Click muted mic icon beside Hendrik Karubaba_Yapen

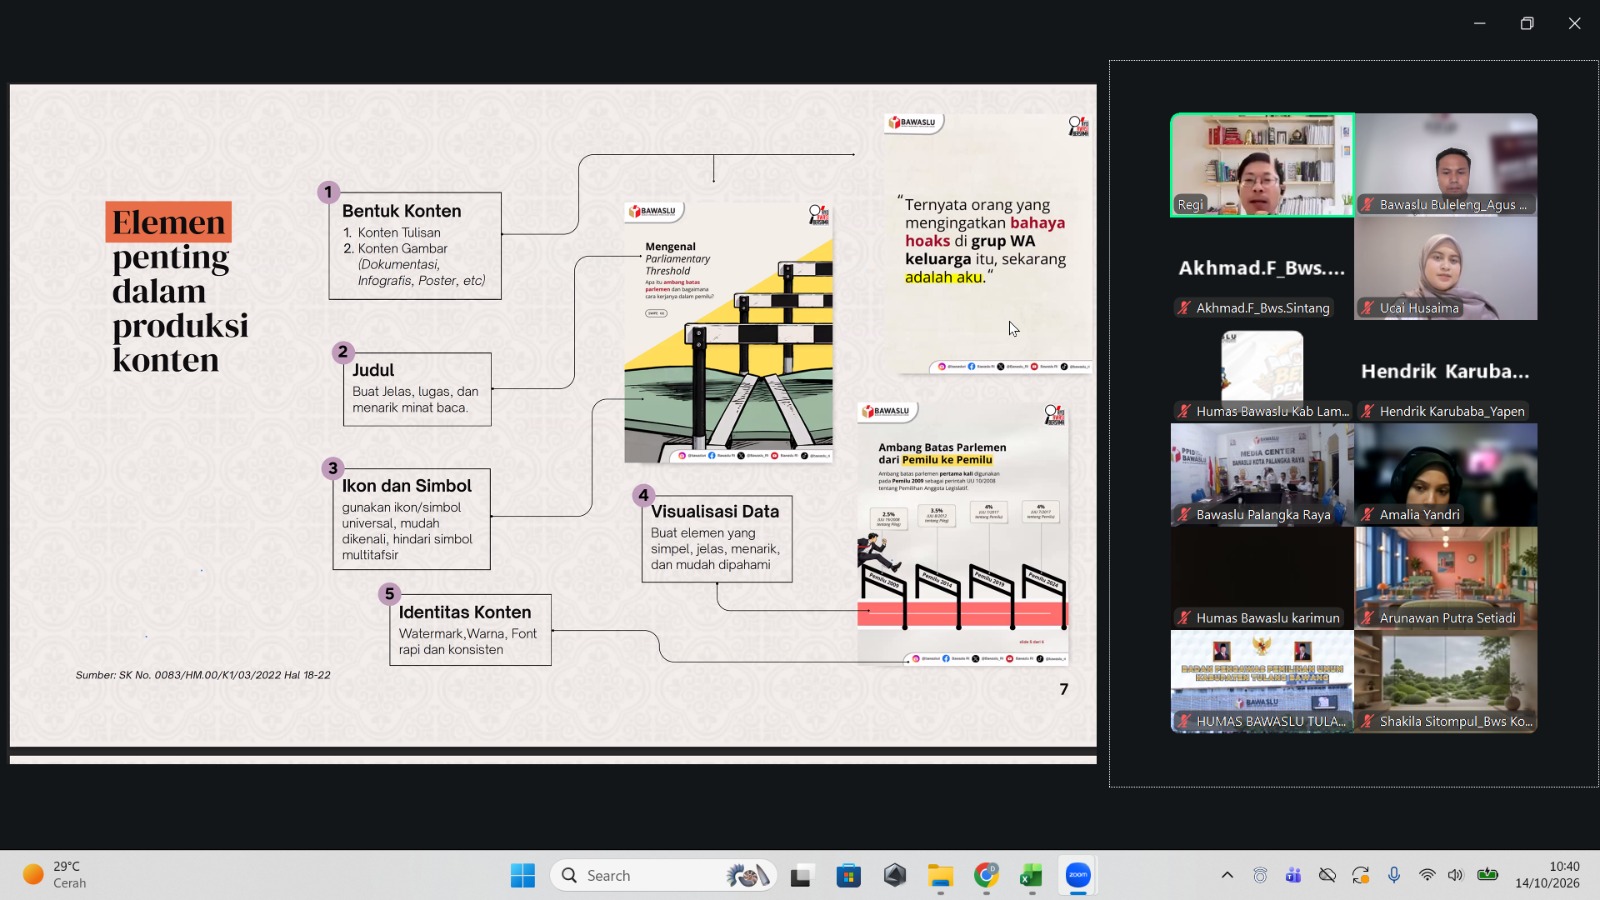(1367, 411)
